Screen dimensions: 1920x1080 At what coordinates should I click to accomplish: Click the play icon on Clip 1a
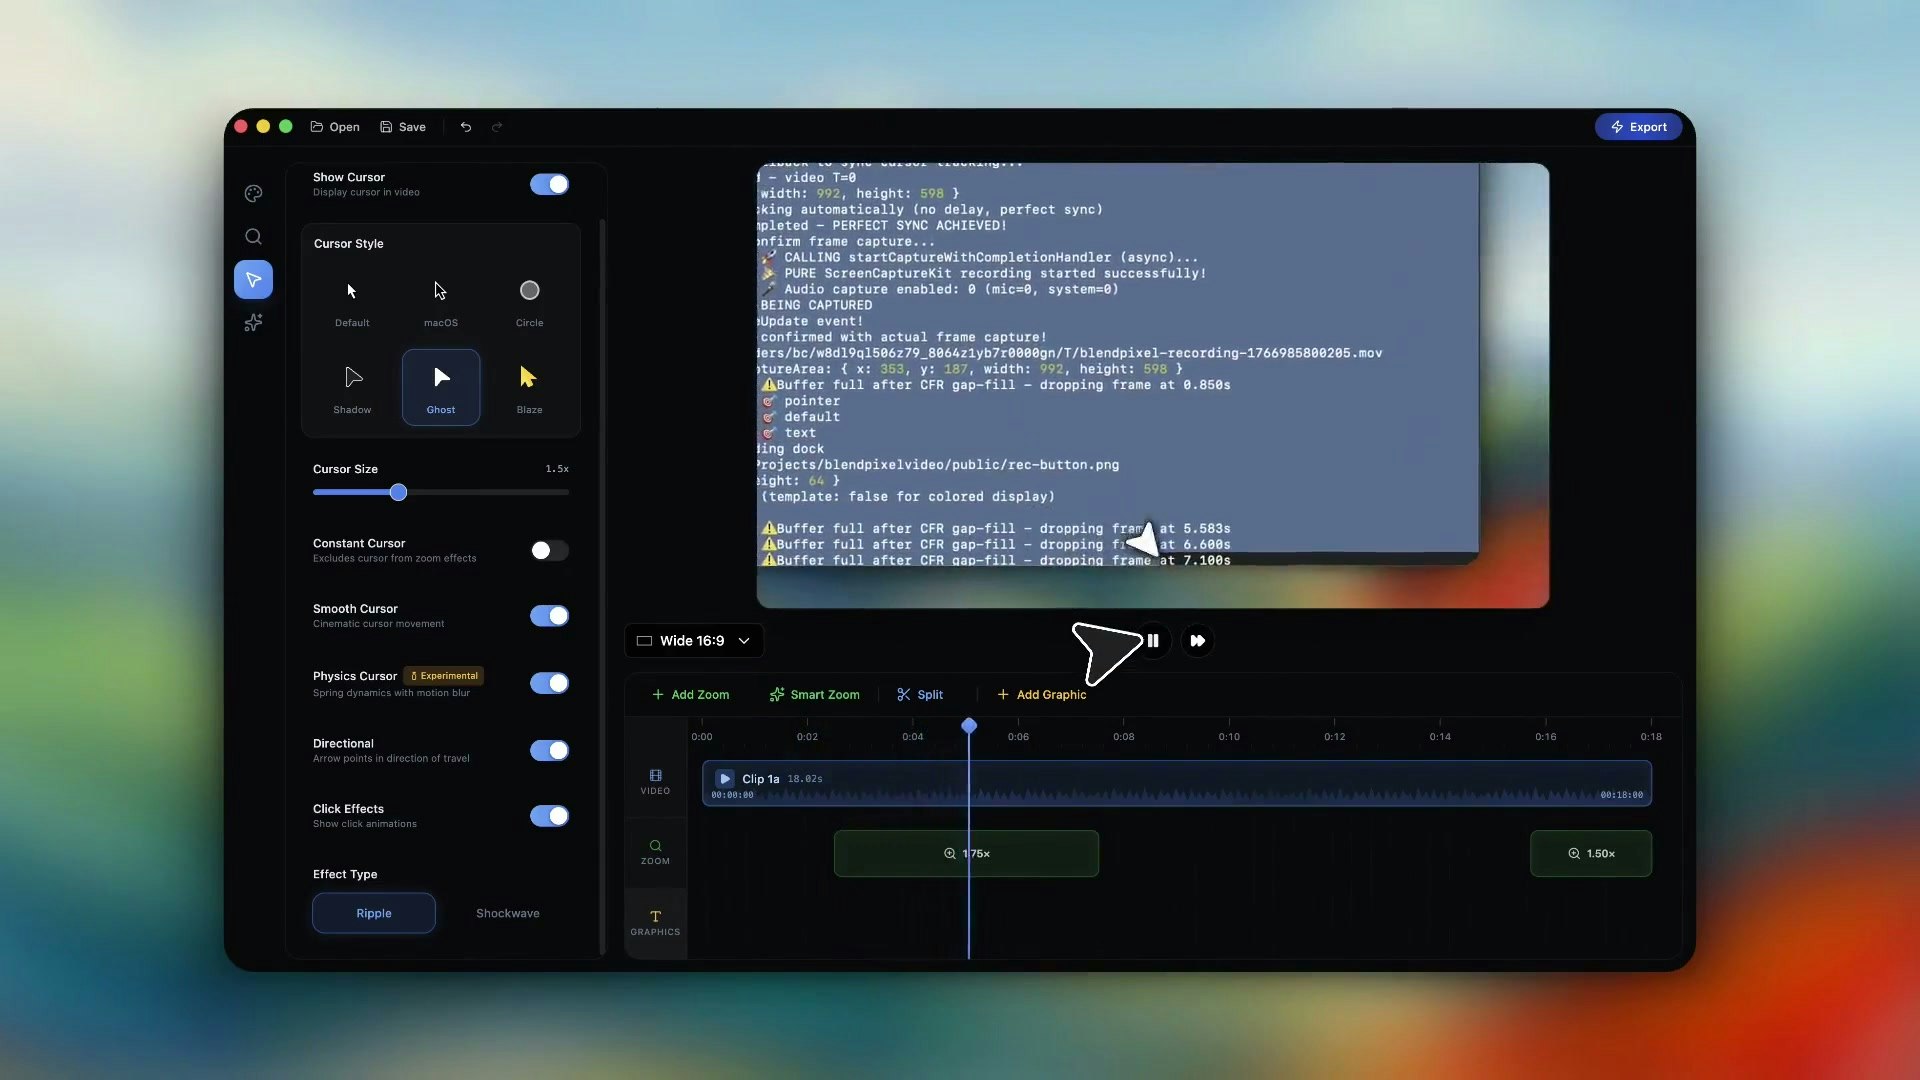point(725,778)
